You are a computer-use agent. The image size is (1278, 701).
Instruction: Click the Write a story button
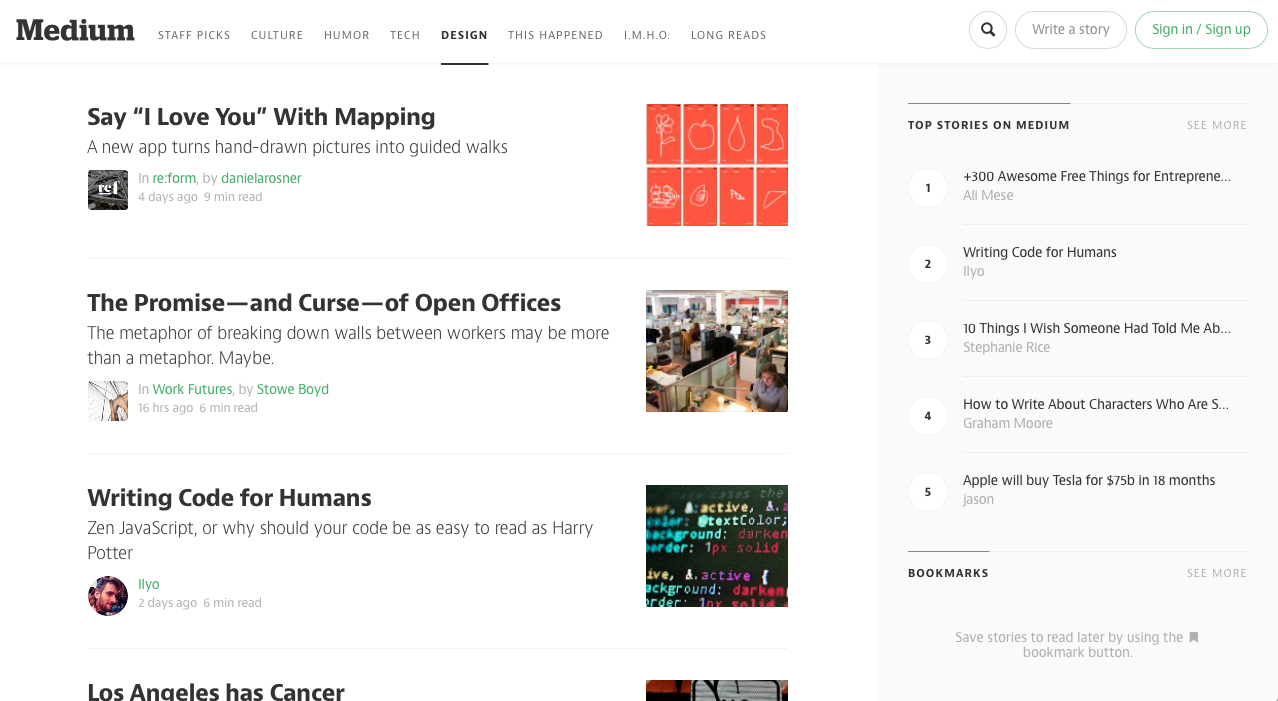tap(1071, 30)
